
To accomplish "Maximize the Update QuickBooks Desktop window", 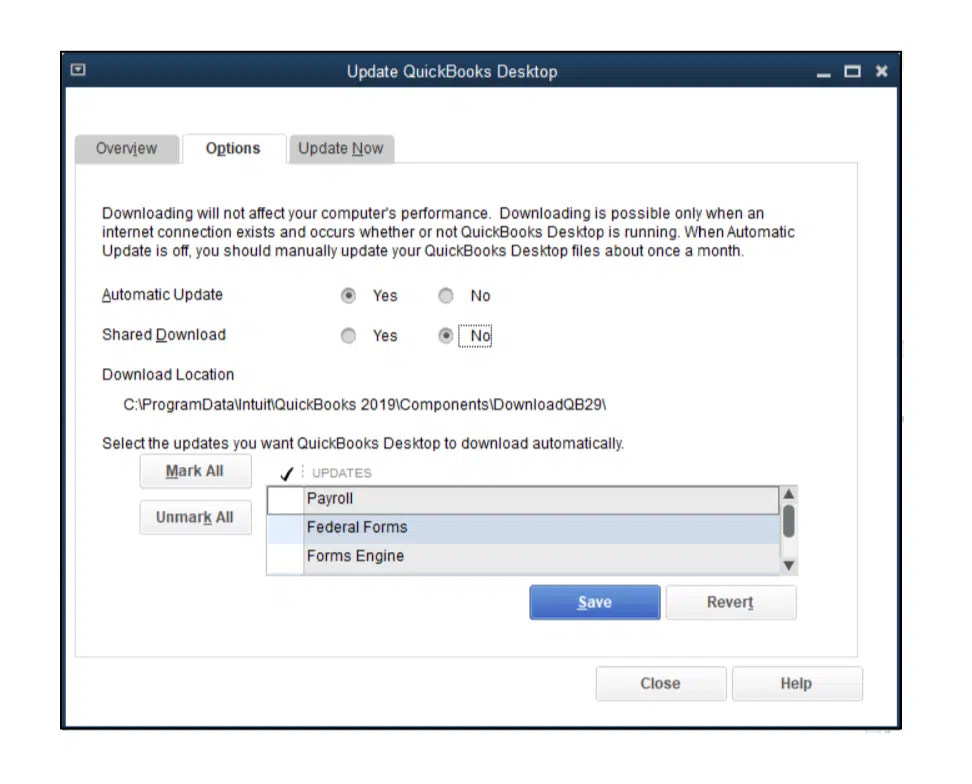I will (852, 71).
